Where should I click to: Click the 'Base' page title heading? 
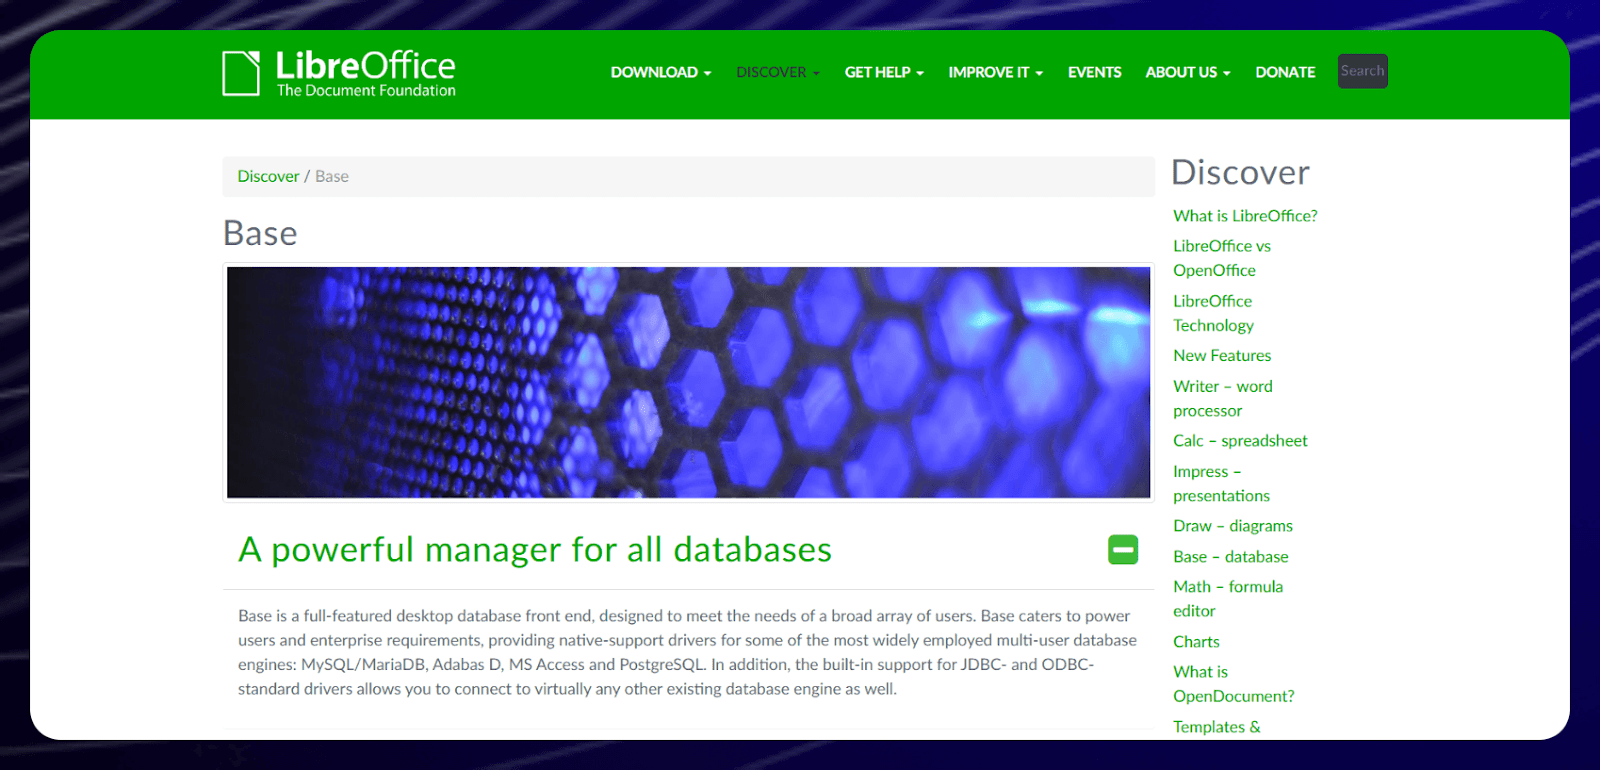tap(260, 233)
